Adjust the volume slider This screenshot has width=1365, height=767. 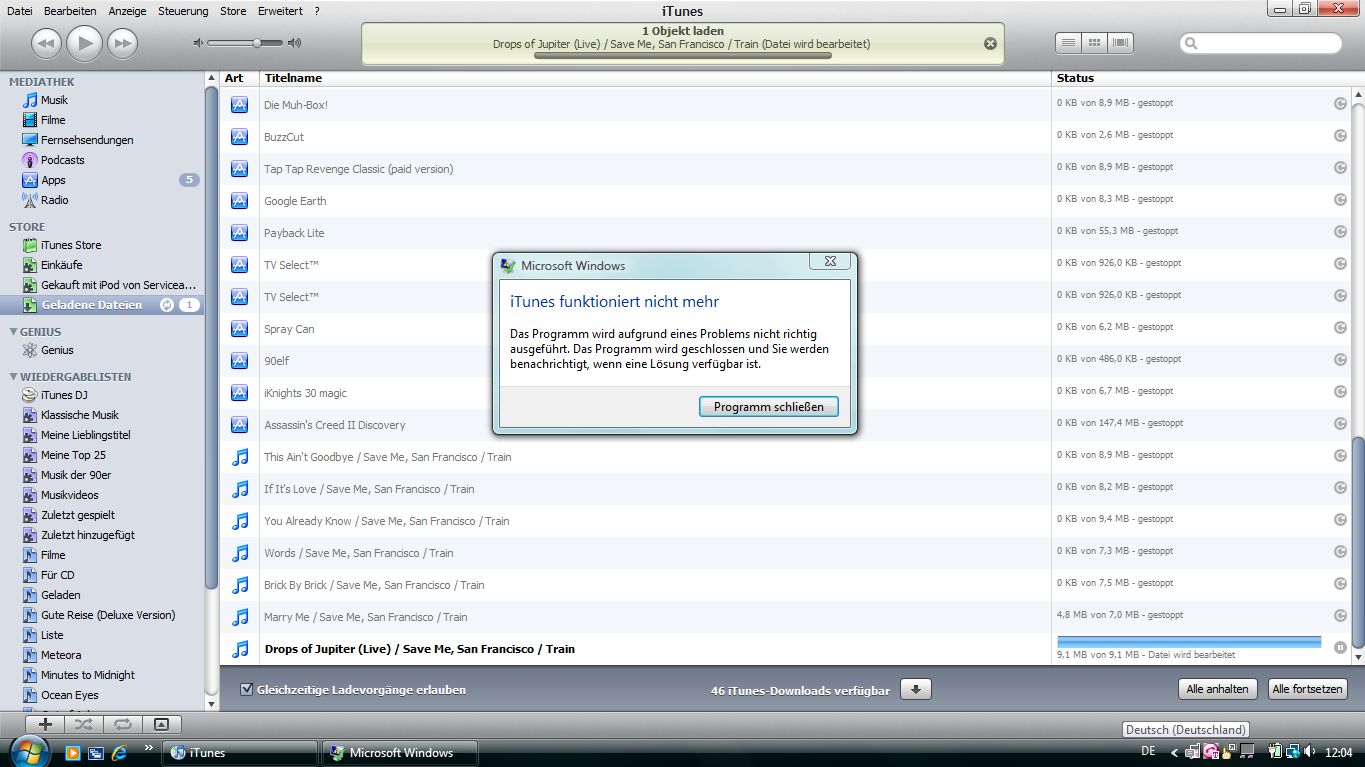257,43
